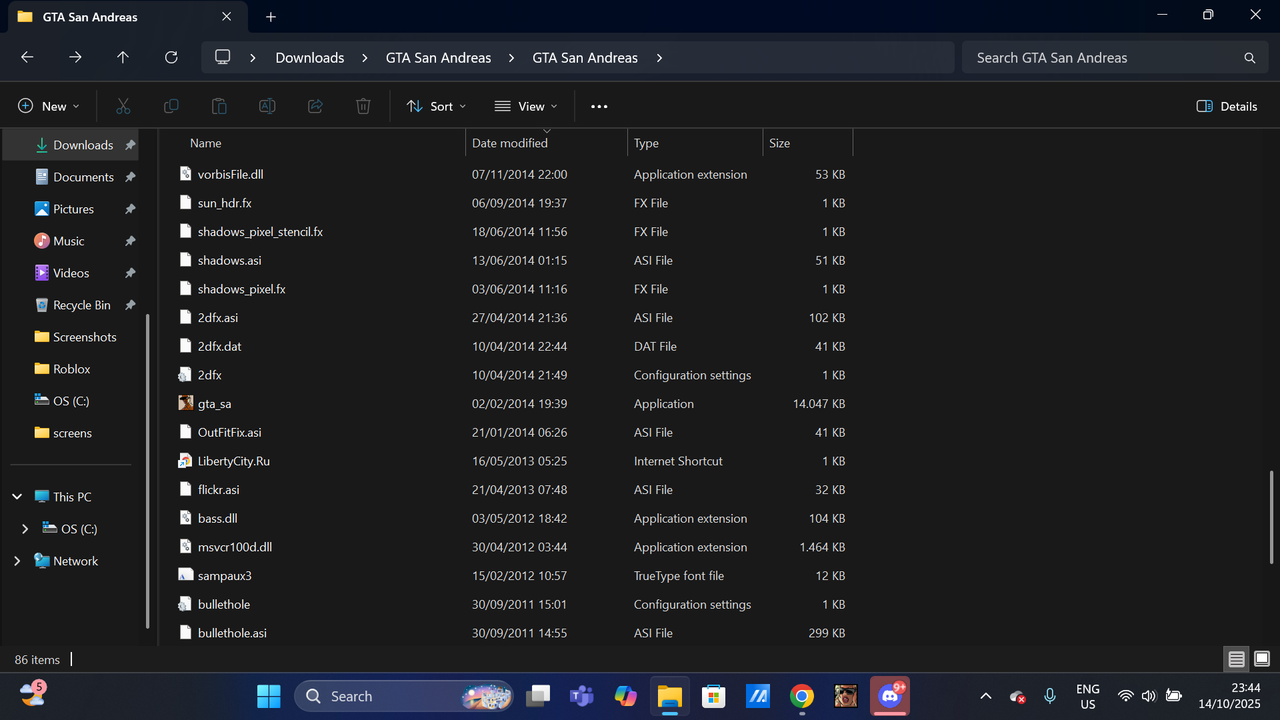Add a new tab

pos(271,17)
